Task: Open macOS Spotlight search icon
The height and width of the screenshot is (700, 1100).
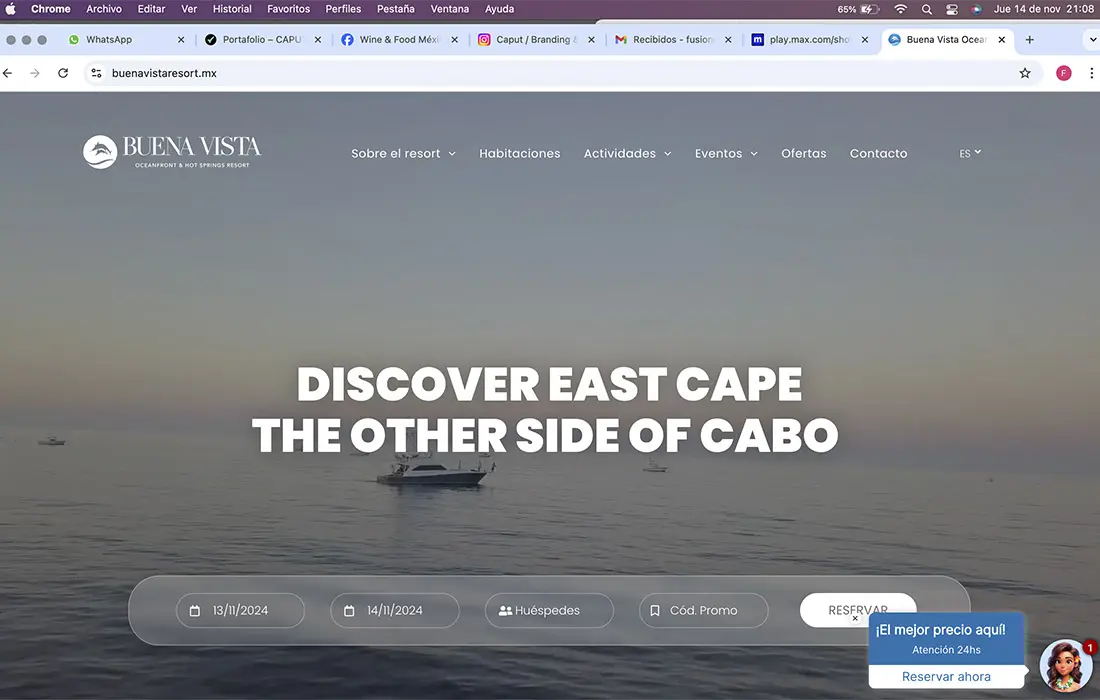Action: coord(927,9)
